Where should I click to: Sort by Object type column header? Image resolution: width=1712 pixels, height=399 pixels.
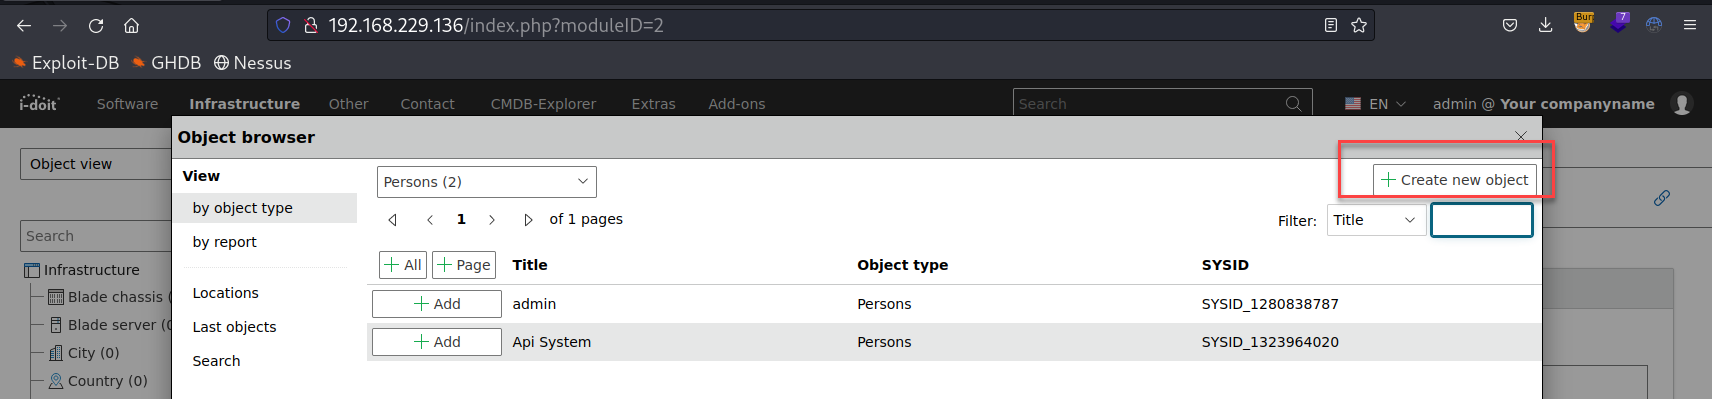[903, 265]
